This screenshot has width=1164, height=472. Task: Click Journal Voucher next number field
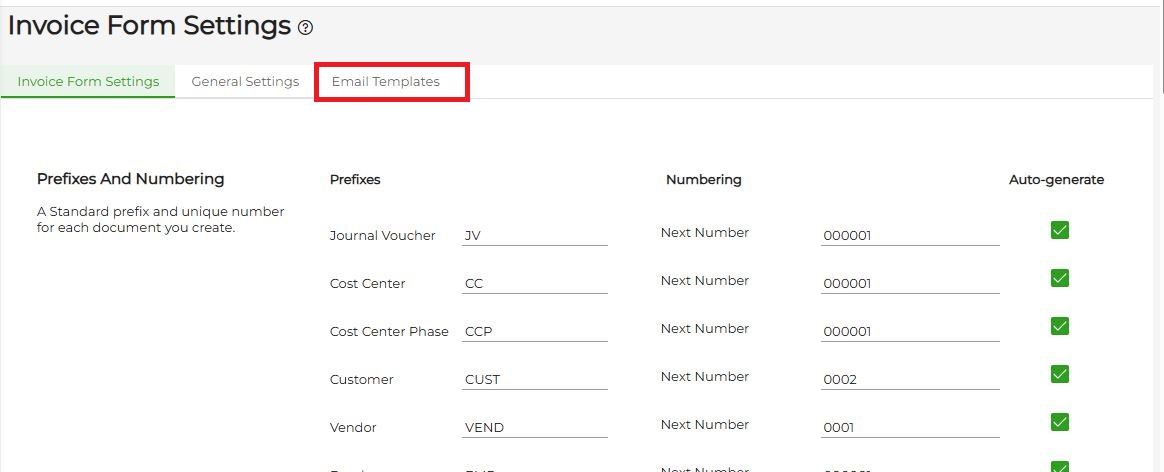point(909,236)
